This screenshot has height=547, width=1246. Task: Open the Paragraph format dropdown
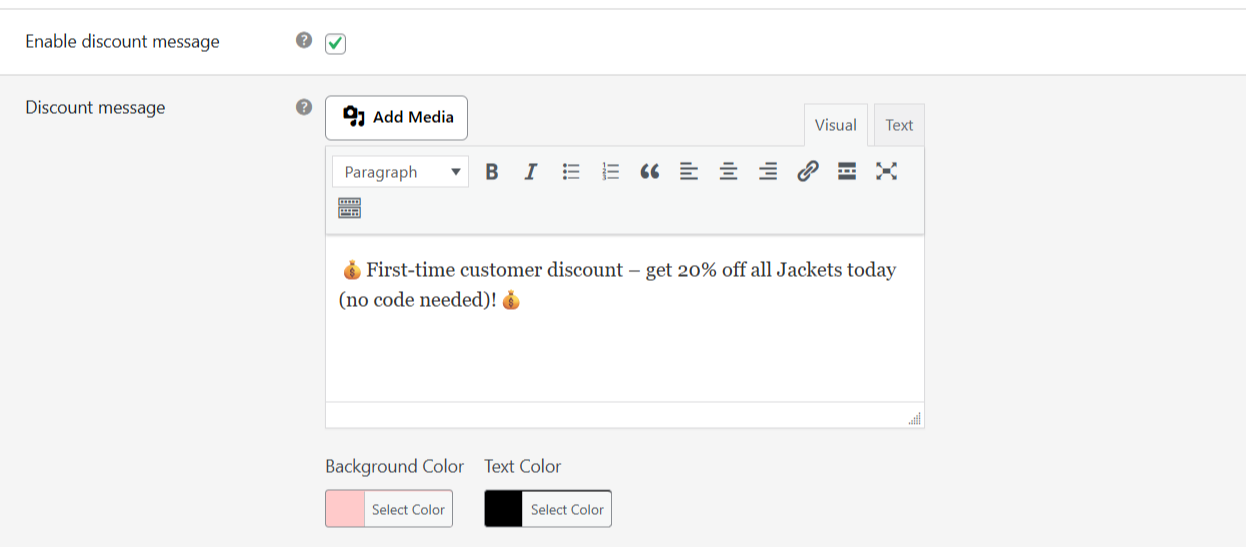pos(400,172)
